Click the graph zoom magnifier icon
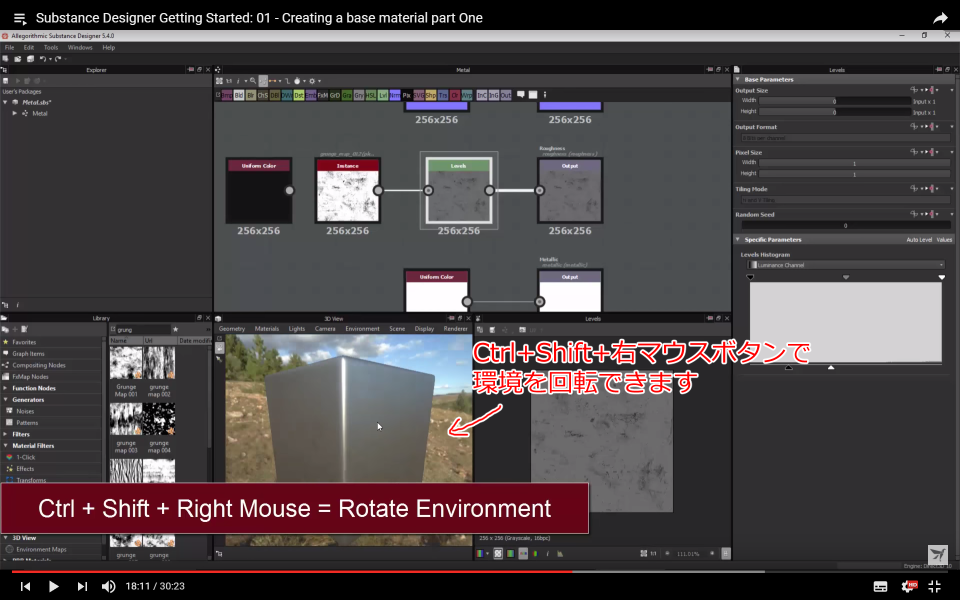 [253, 81]
